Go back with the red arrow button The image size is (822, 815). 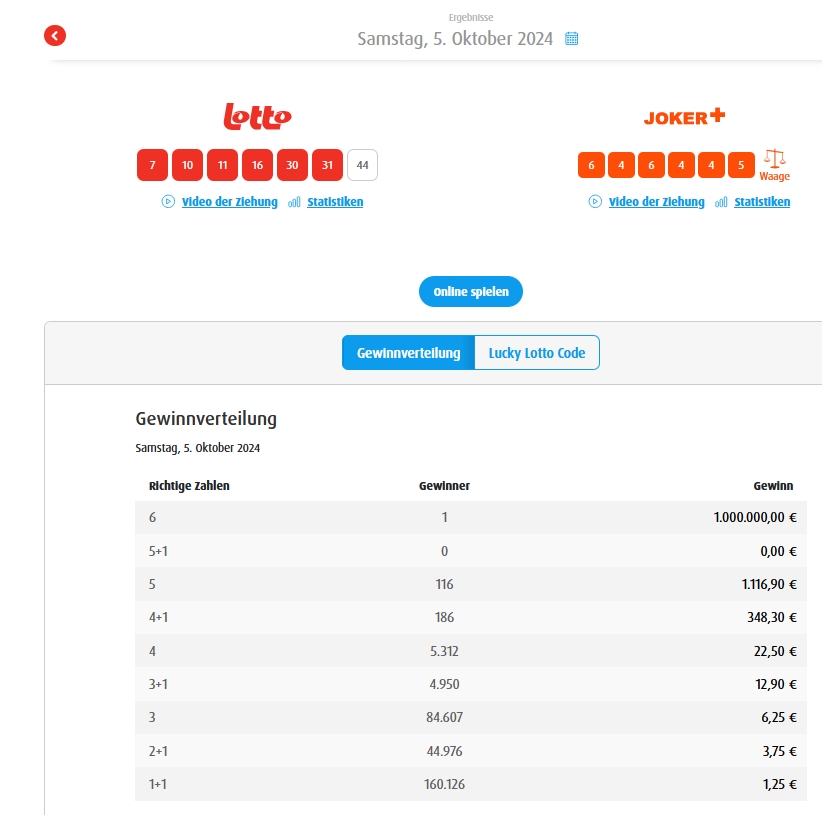click(x=55, y=36)
